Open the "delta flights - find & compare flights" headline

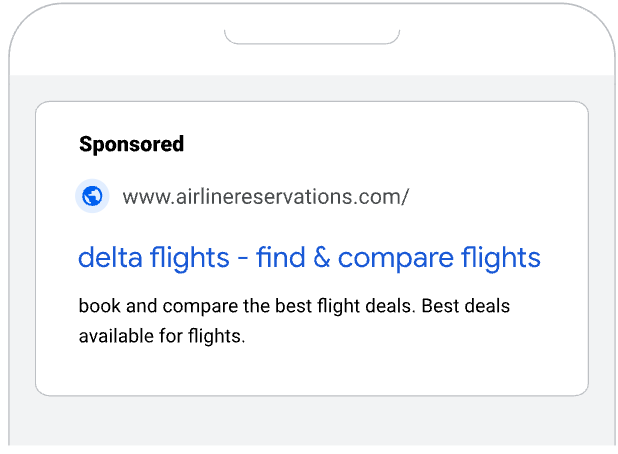(309, 258)
